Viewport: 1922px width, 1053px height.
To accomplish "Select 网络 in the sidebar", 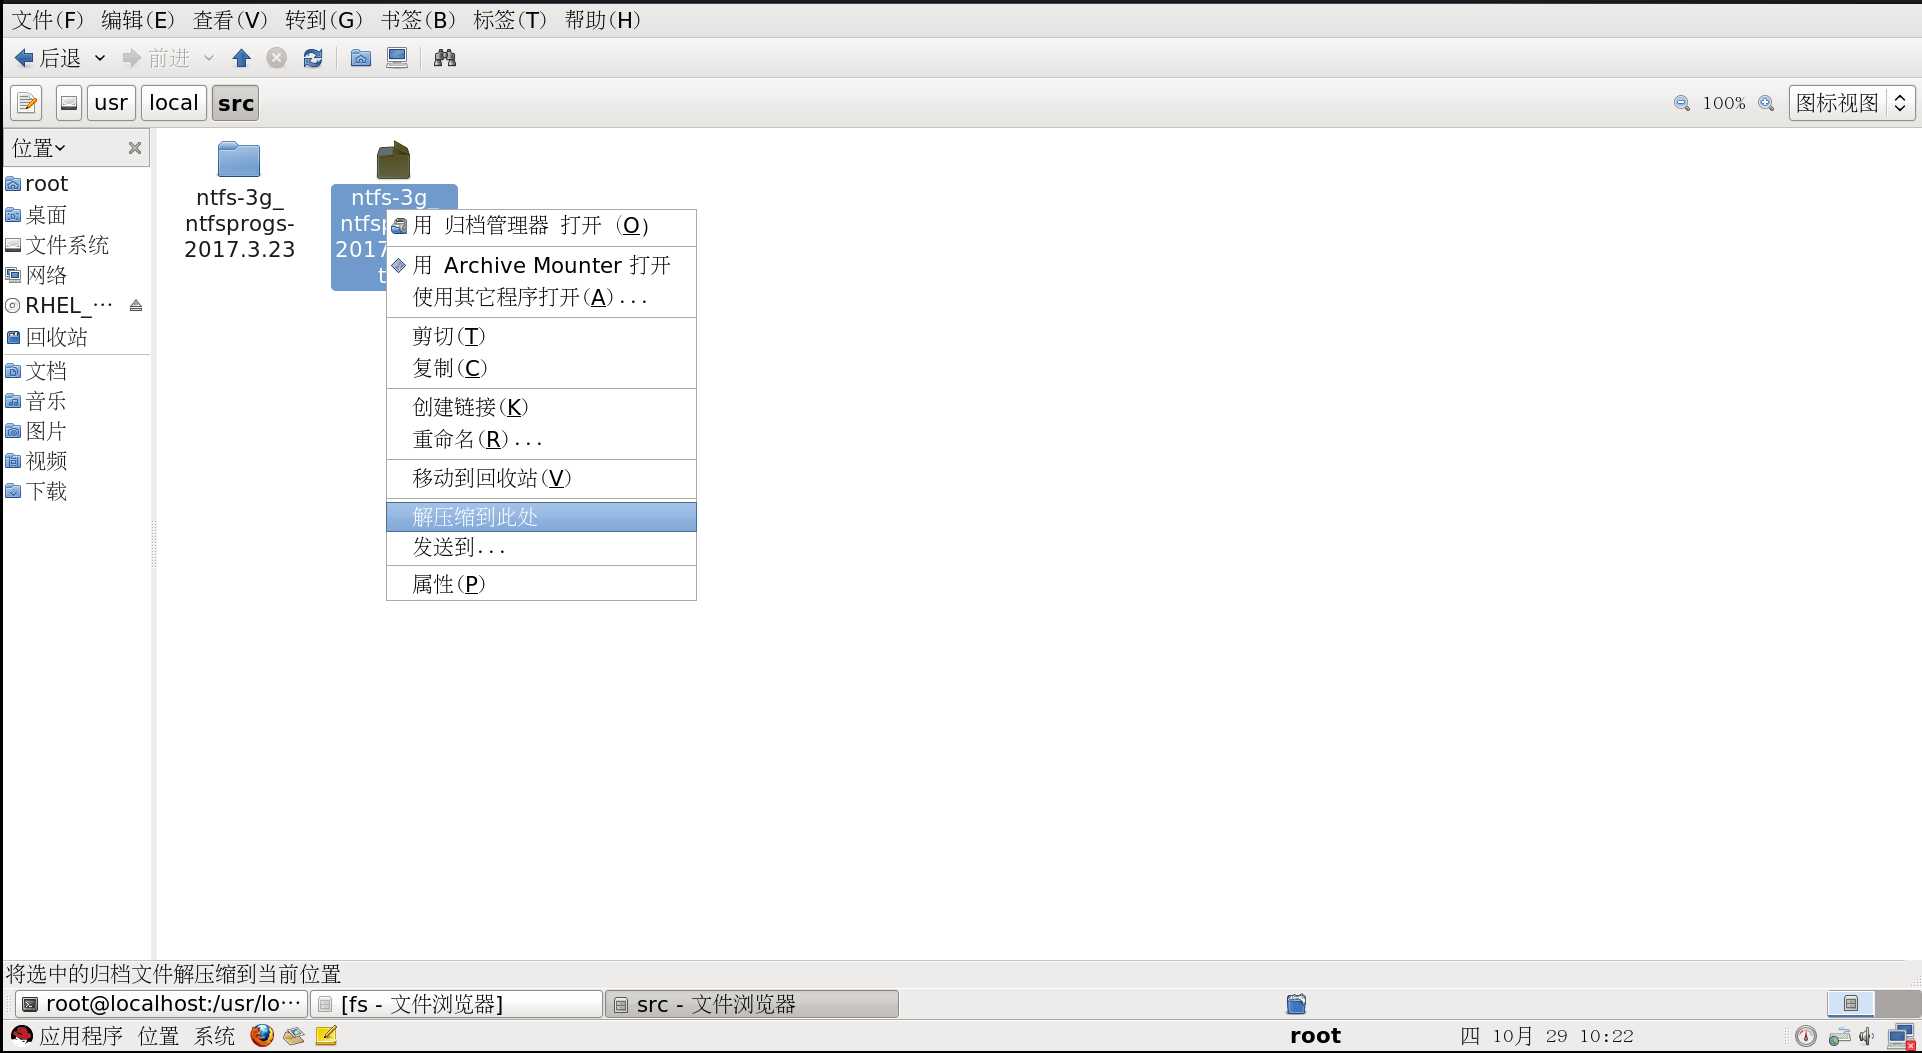I will tap(76, 275).
